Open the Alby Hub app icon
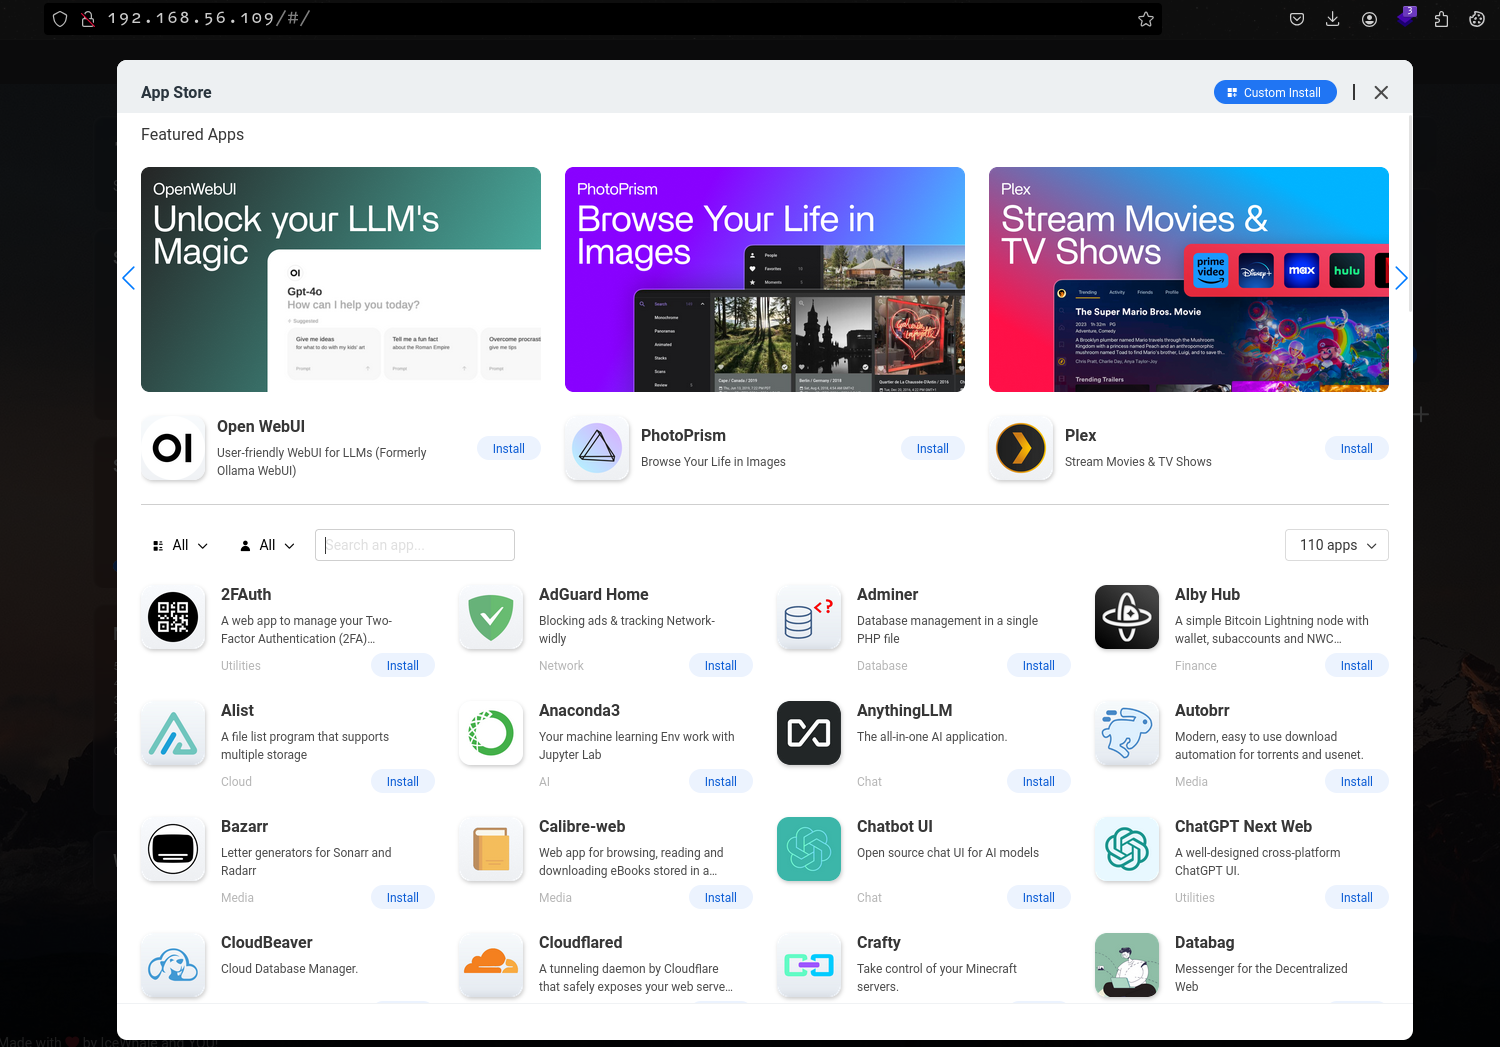The width and height of the screenshot is (1500, 1047). click(1127, 617)
